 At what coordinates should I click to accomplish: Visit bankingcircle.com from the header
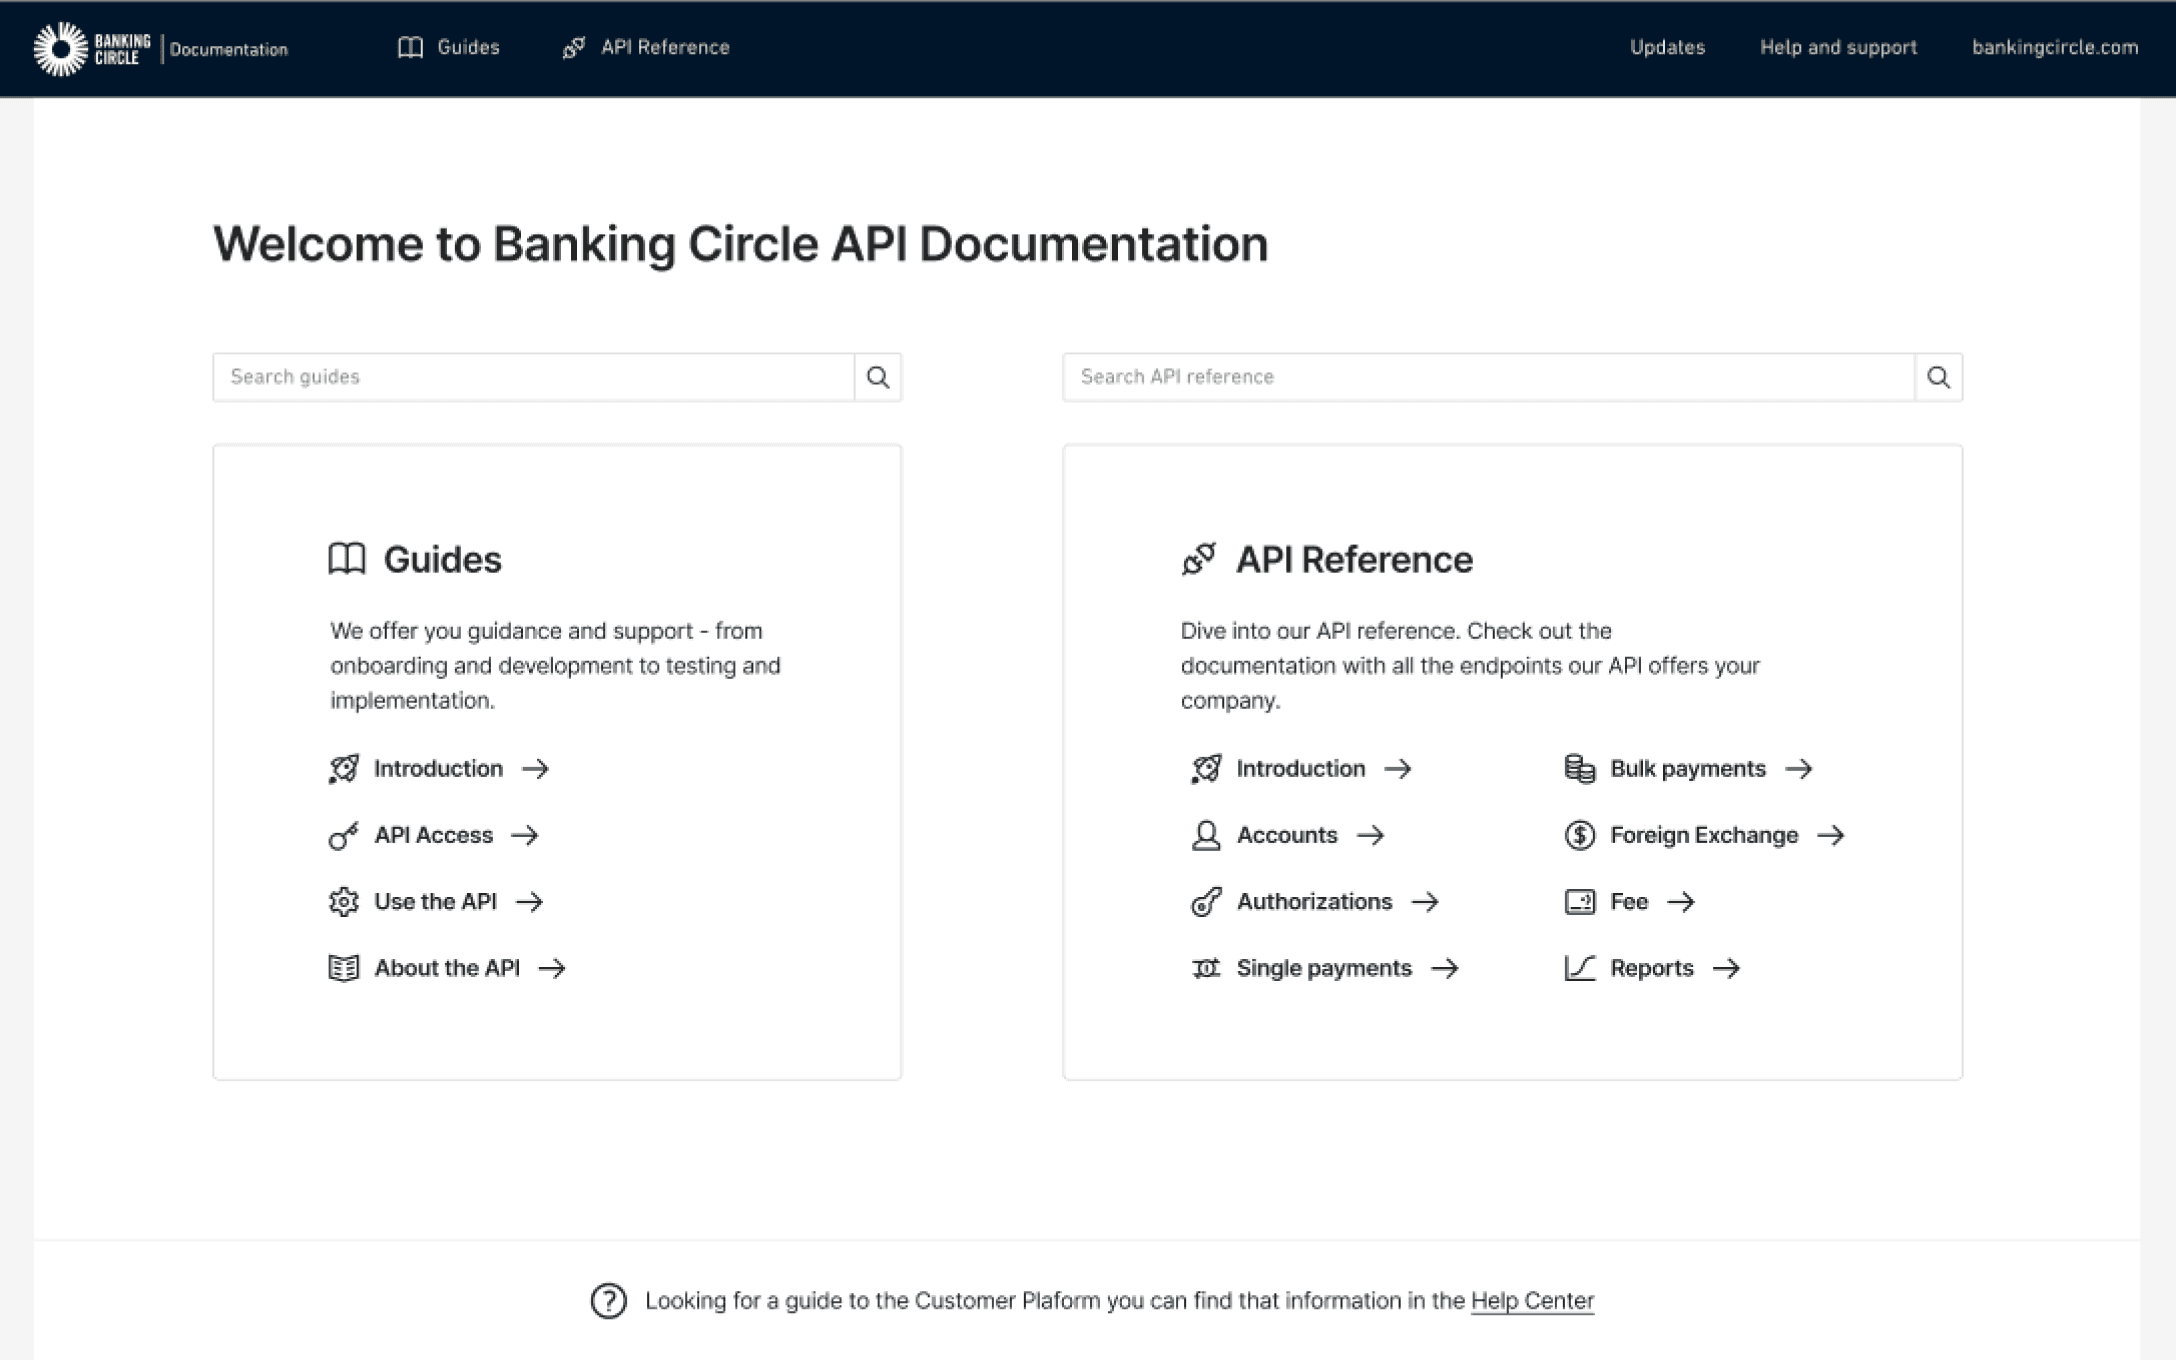2054,47
